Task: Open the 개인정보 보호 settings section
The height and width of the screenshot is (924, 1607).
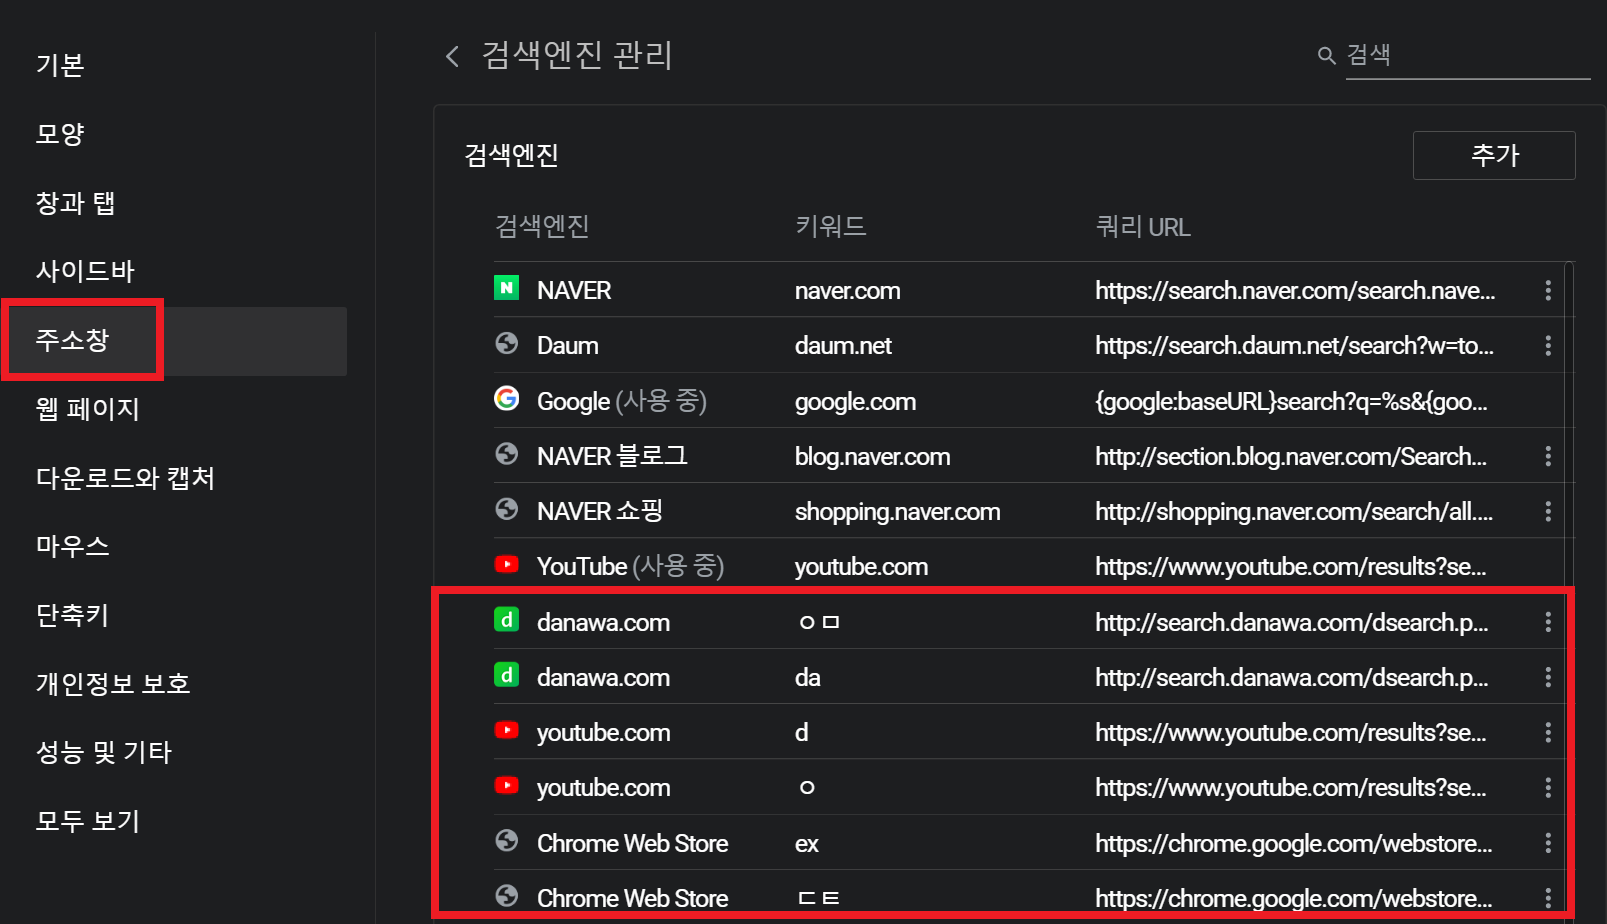Action: [x=113, y=684]
